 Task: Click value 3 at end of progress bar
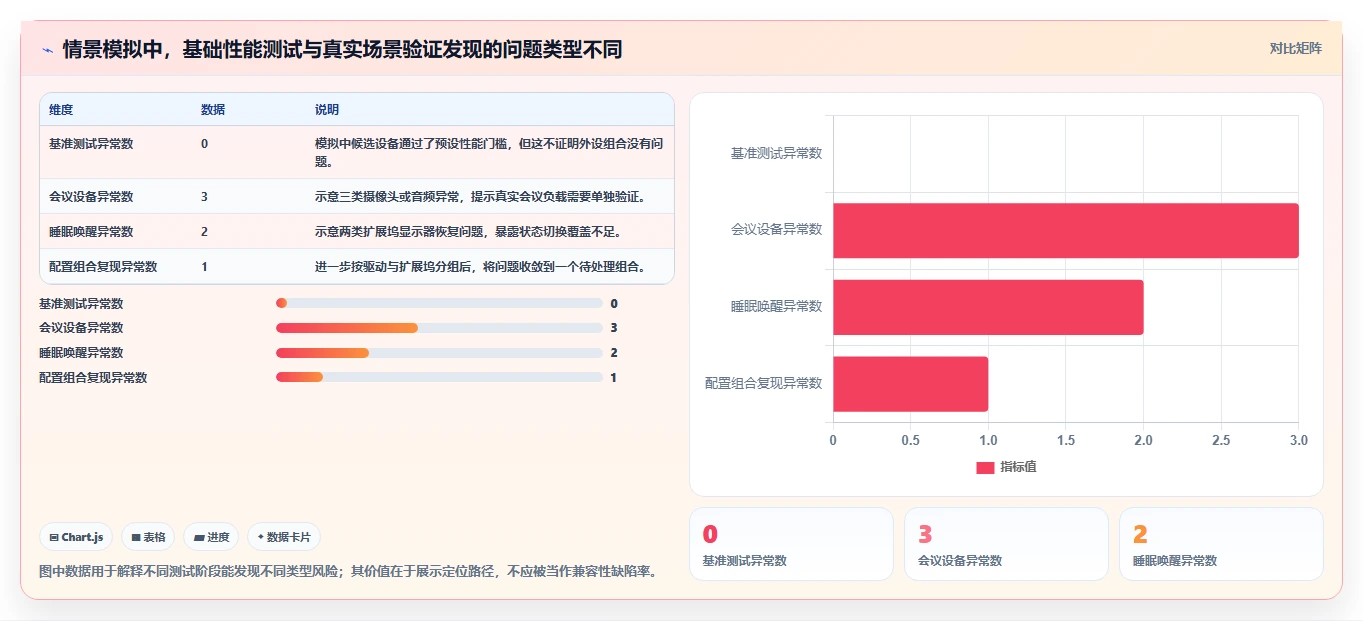(x=614, y=328)
